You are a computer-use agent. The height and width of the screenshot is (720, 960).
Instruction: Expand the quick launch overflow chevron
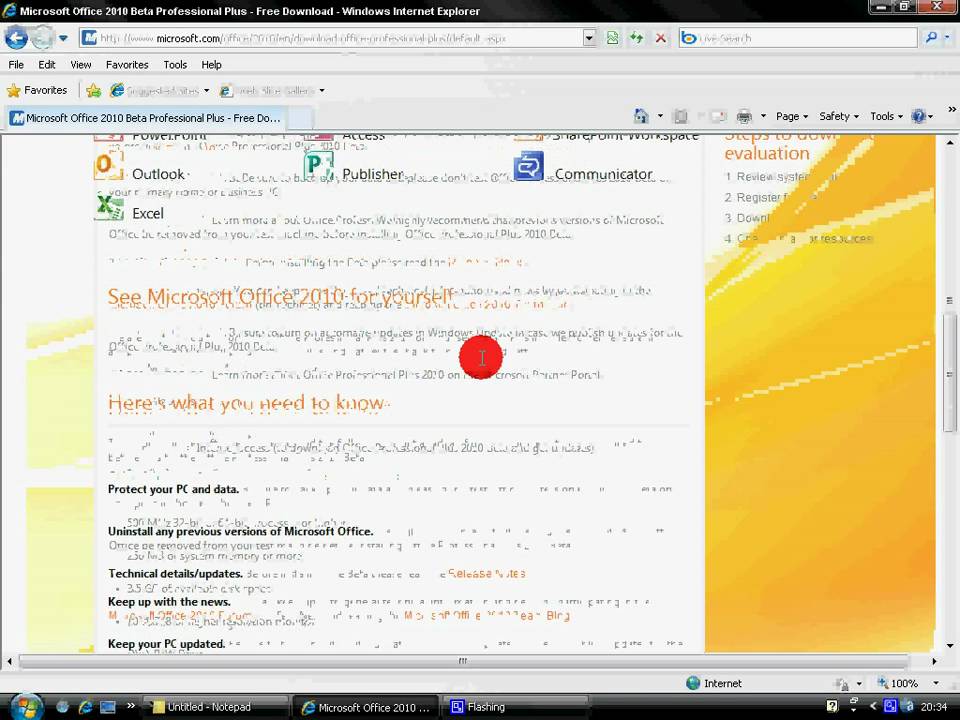130,705
